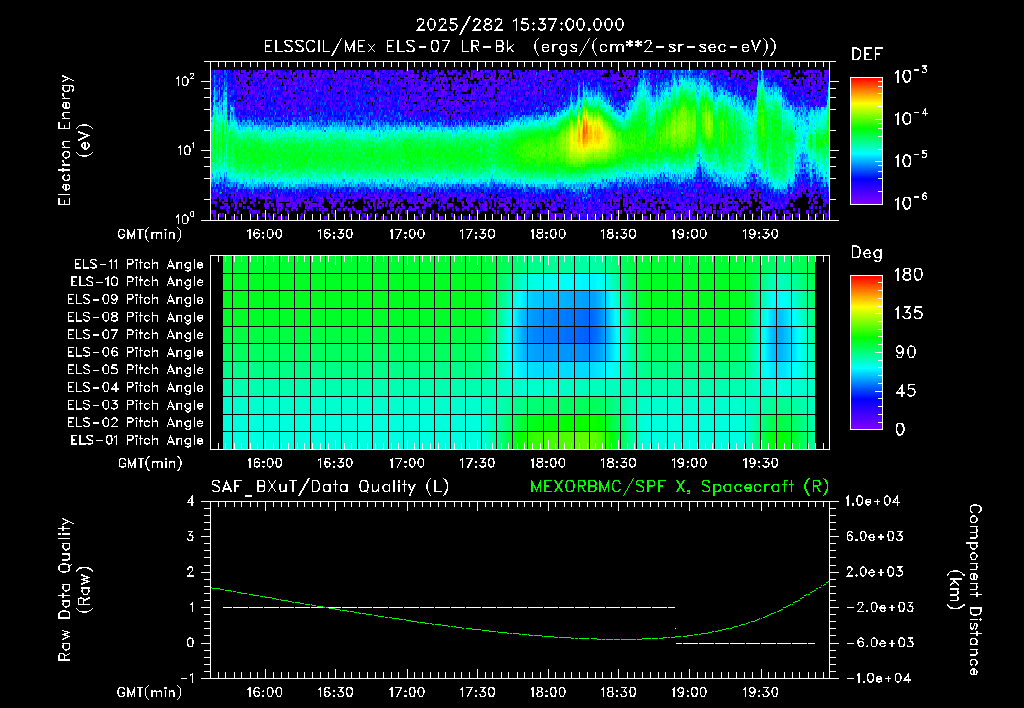Click the Component Distance (km) axis label

965,590
